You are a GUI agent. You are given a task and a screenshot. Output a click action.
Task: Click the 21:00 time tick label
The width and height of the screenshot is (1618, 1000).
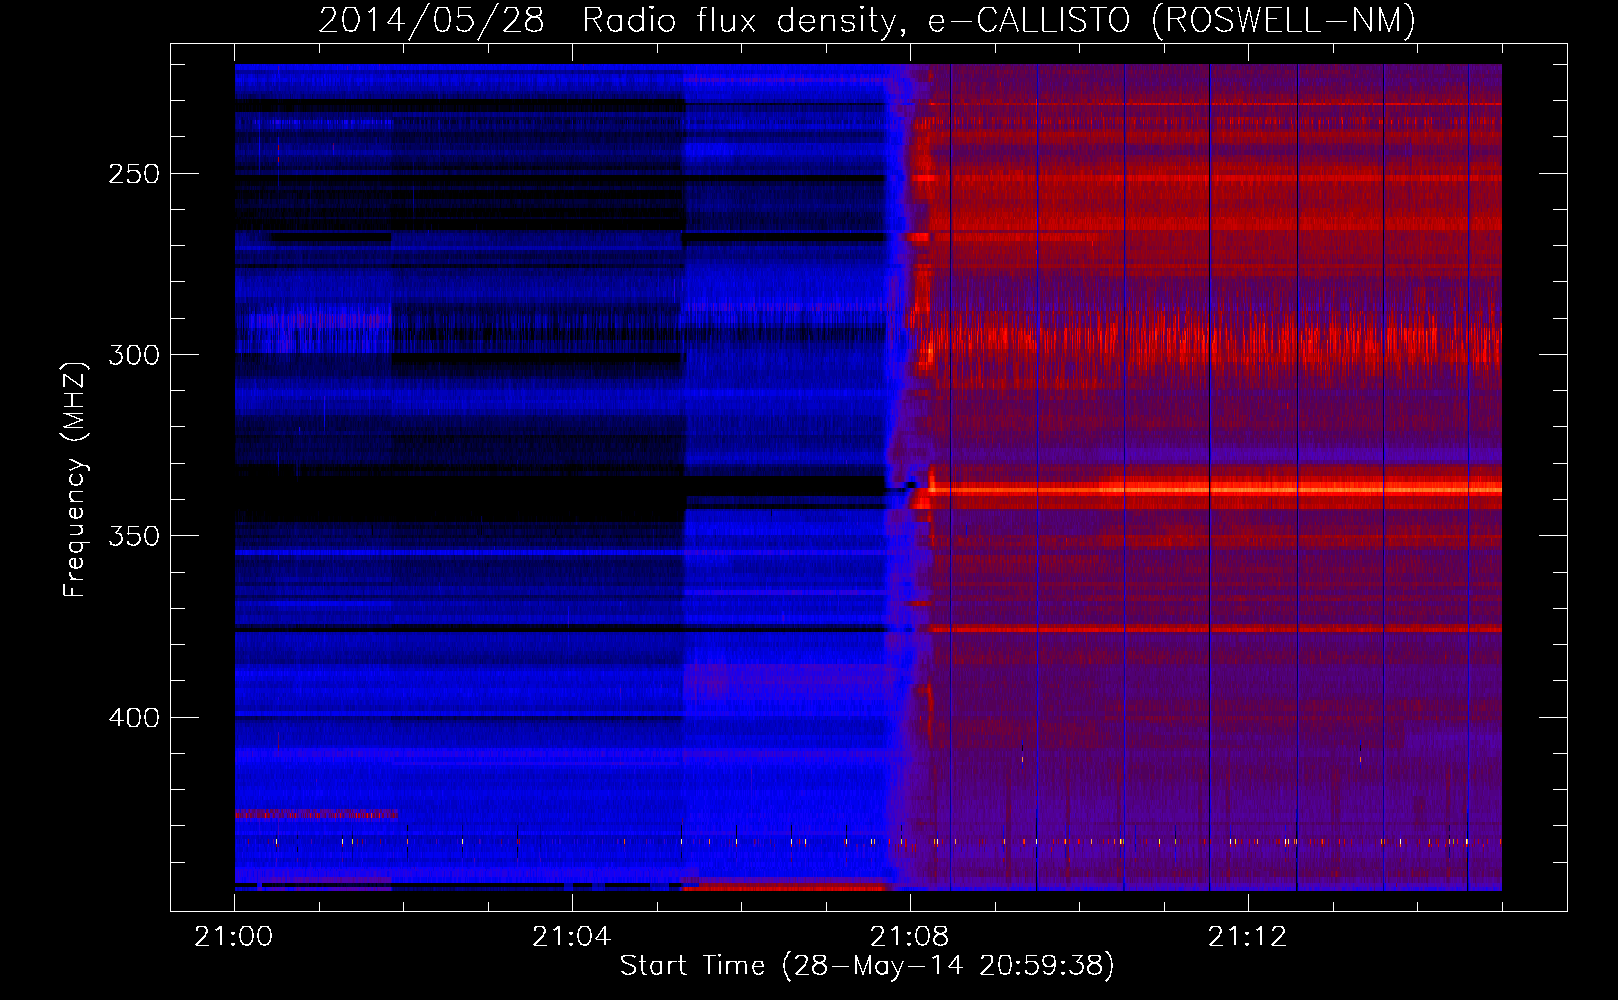coord(234,937)
